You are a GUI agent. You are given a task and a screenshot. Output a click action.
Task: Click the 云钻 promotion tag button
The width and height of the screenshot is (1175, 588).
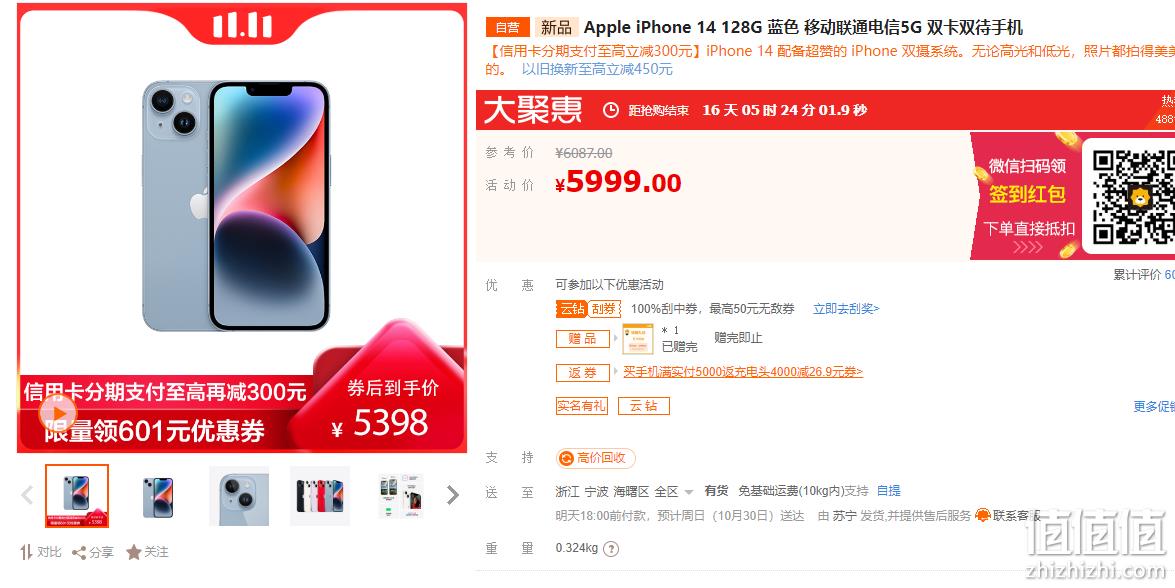click(644, 406)
